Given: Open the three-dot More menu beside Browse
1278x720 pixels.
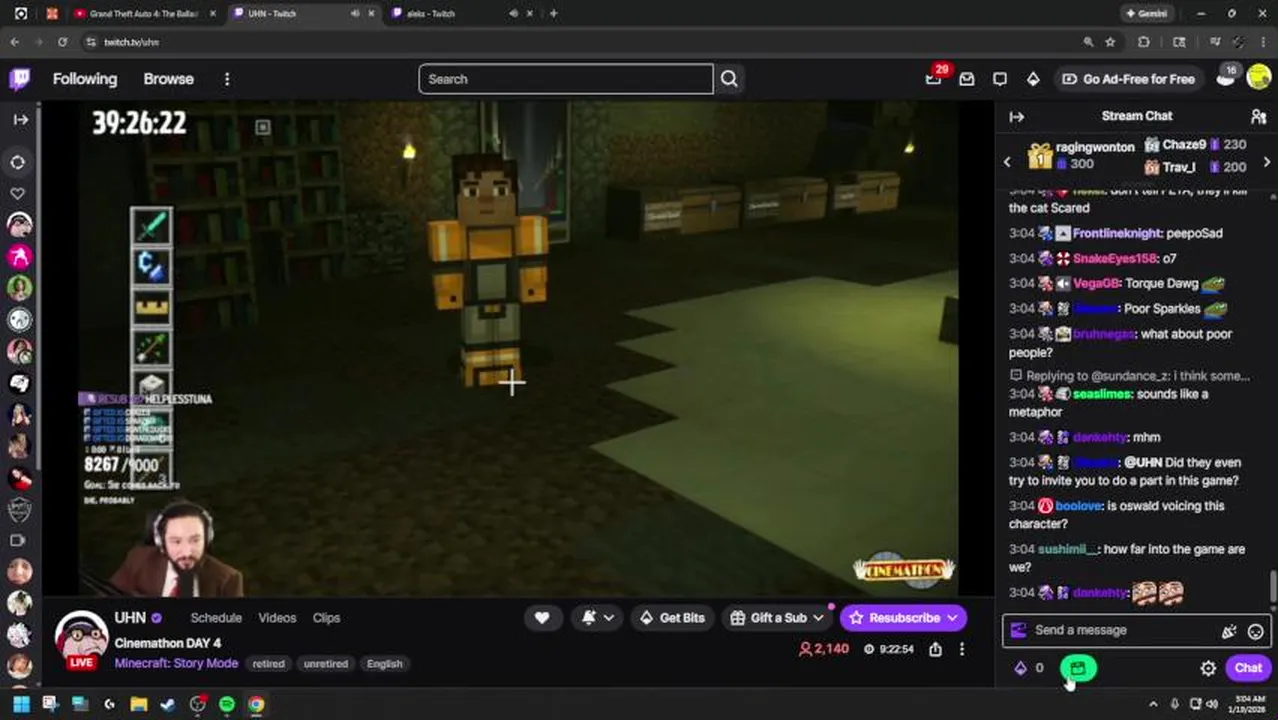Looking at the screenshot, I should (x=227, y=79).
